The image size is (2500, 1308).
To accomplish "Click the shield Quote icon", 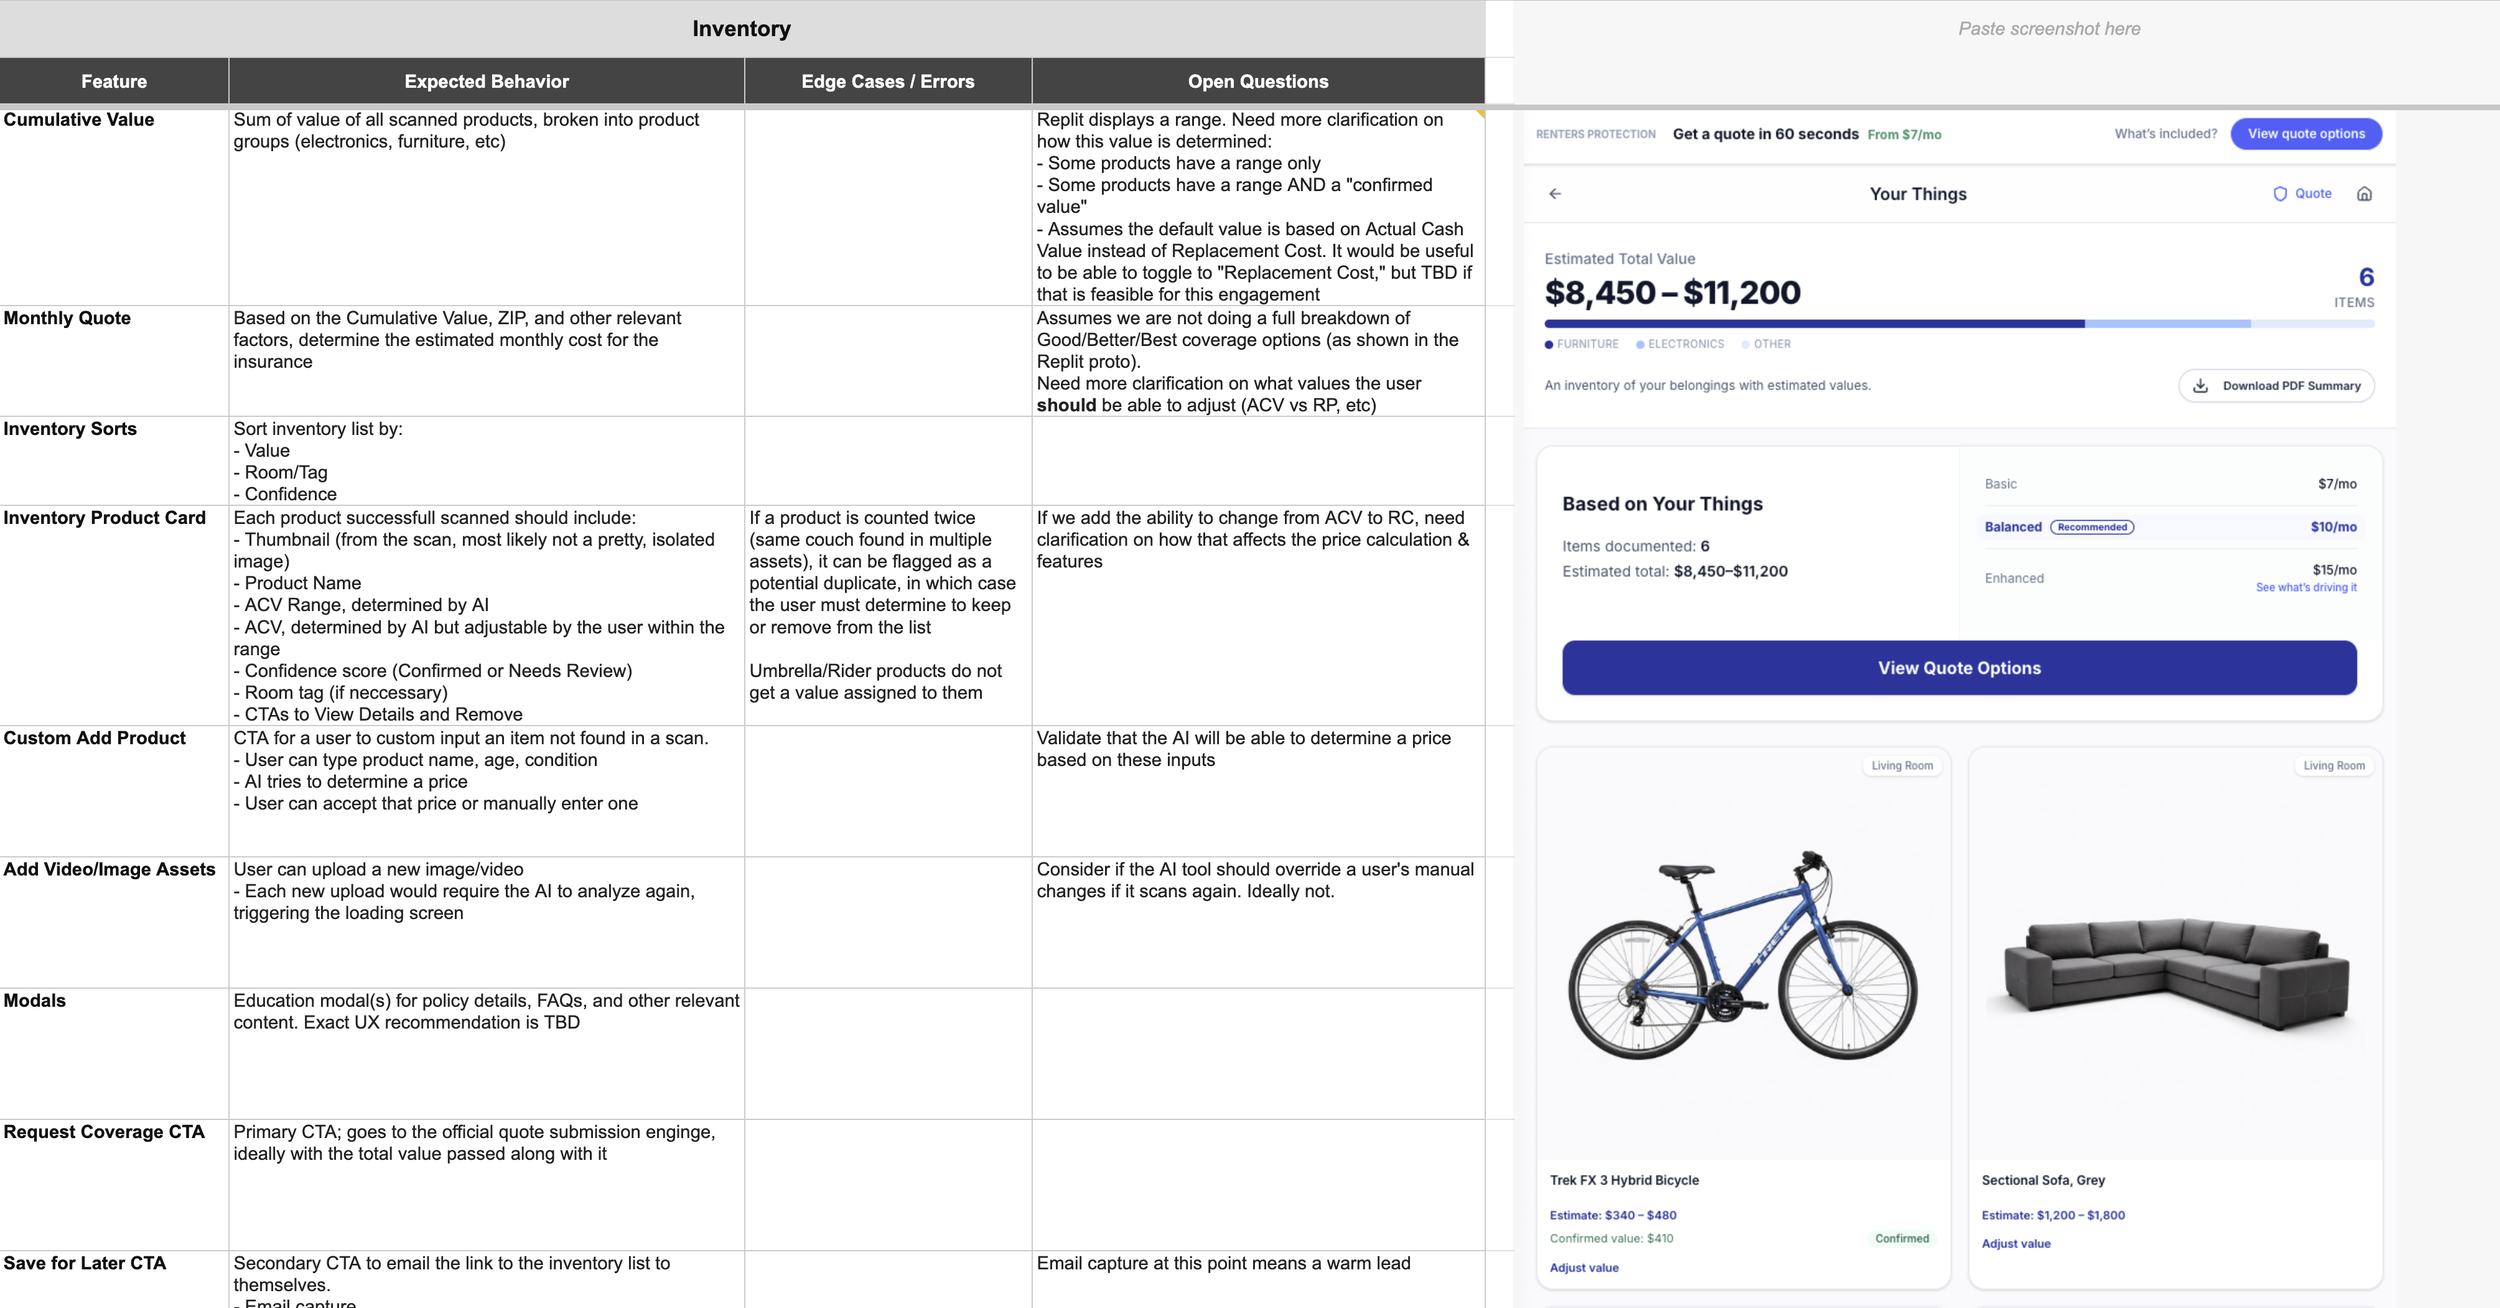I will point(2280,194).
